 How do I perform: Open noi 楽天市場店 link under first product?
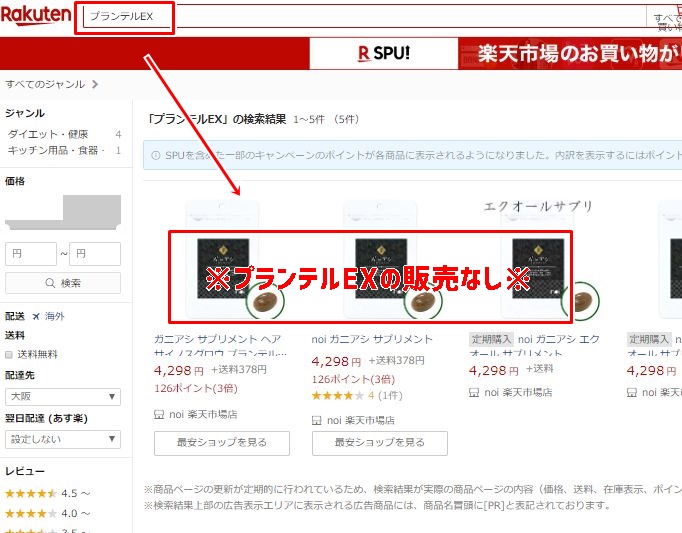click(203, 415)
